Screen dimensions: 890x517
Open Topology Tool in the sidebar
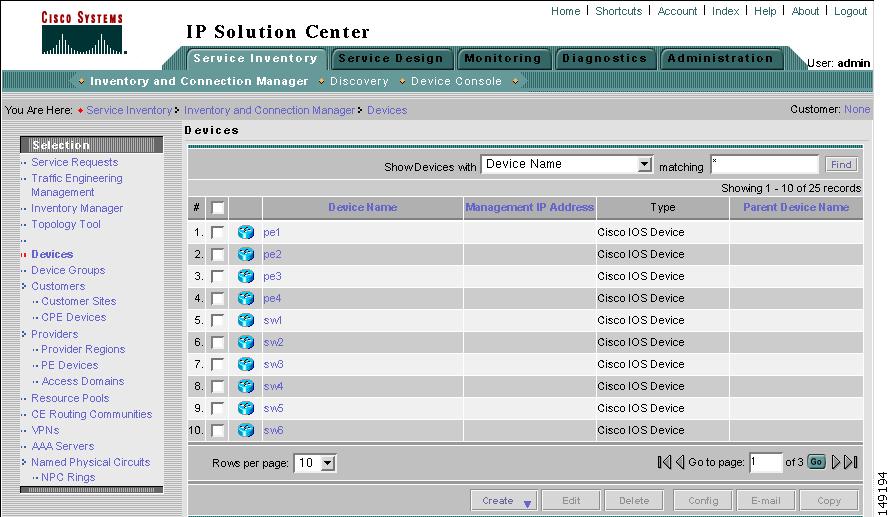click(66, 224)
